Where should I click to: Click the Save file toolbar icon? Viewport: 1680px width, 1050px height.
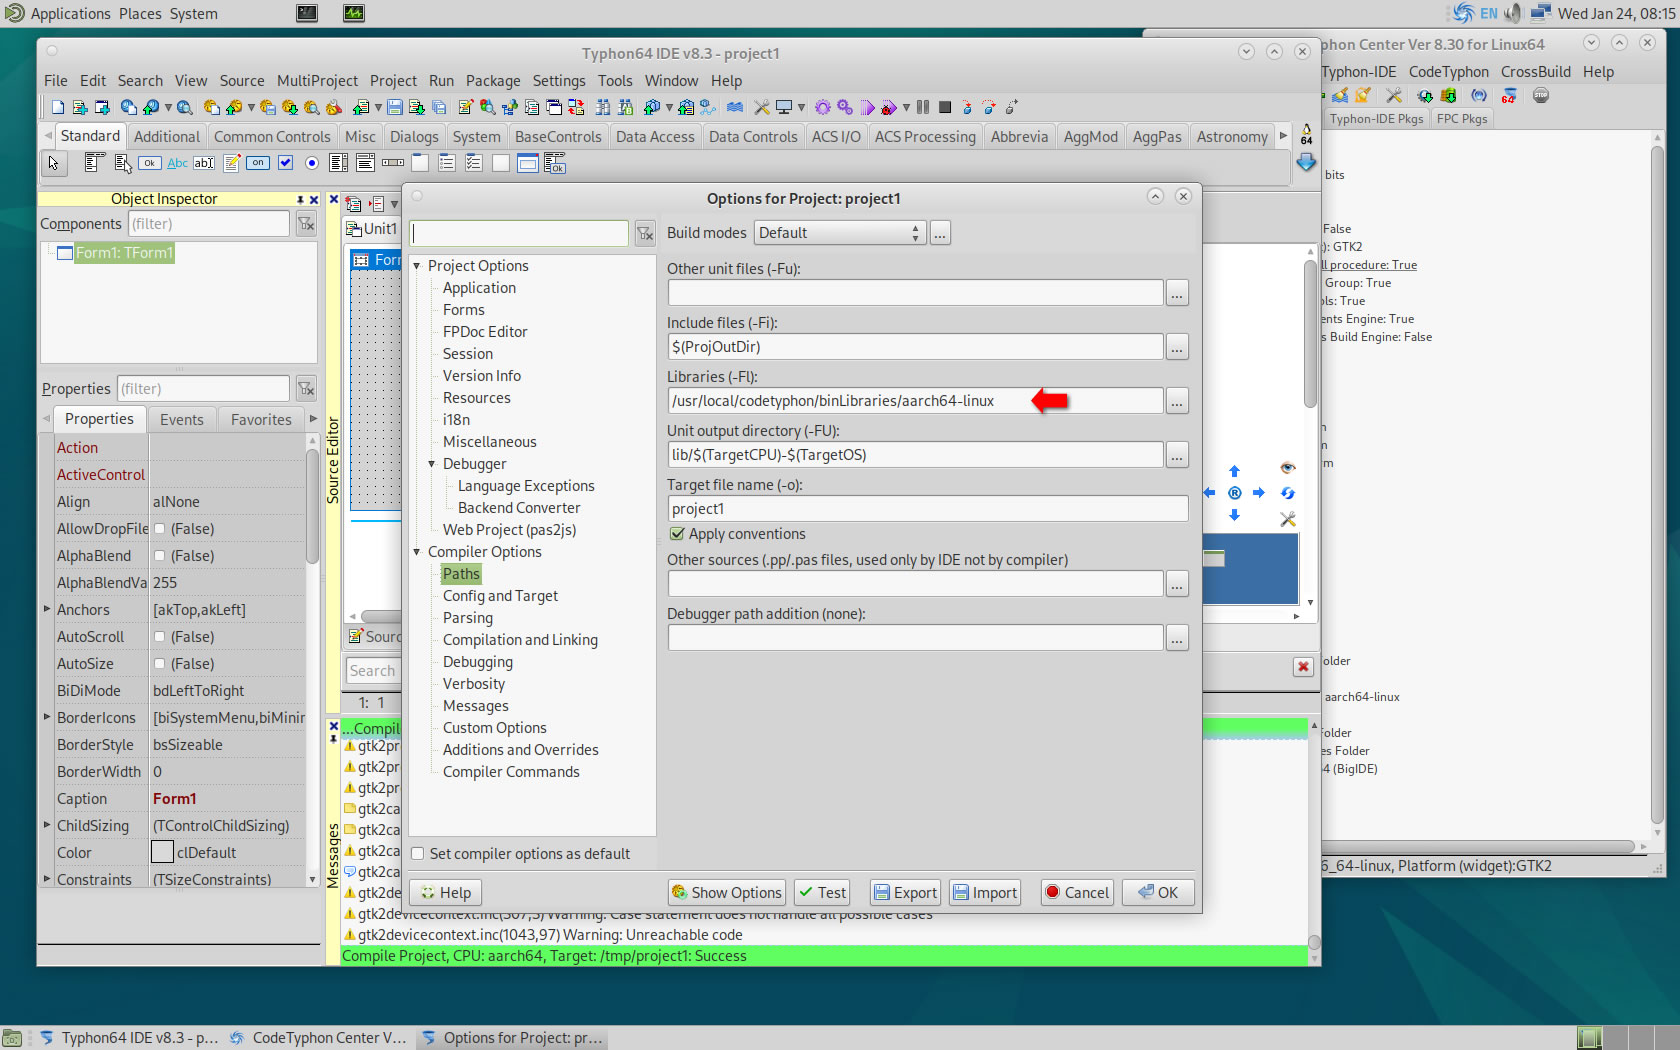point(394,107)
